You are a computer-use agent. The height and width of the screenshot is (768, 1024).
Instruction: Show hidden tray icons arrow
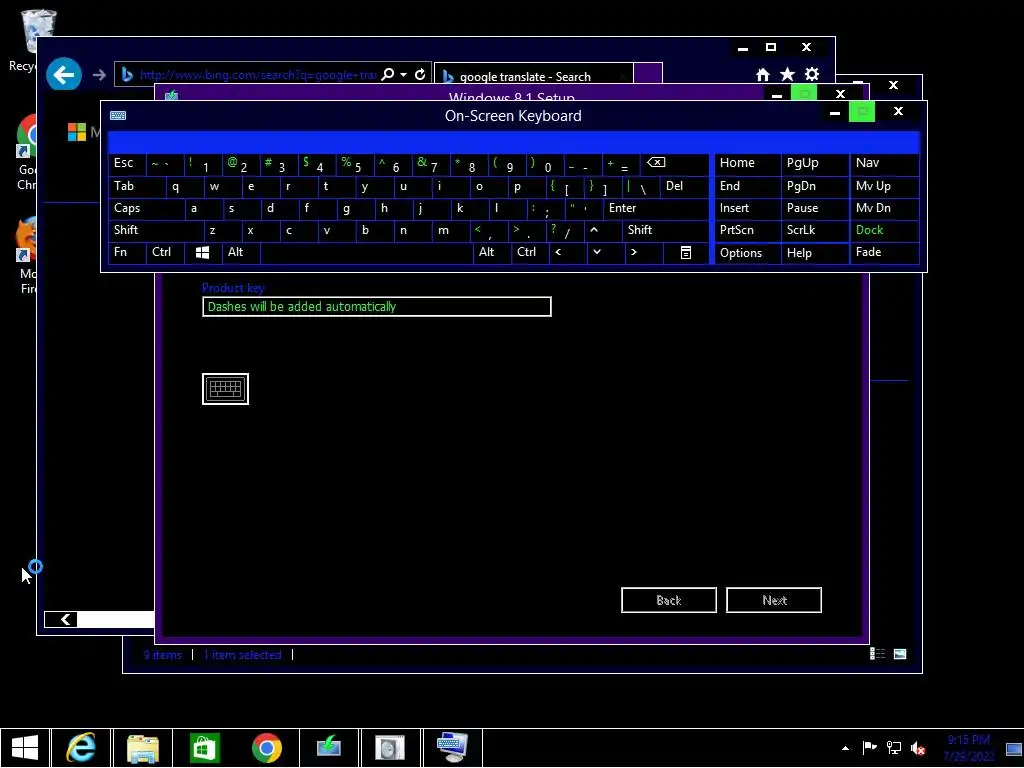coord(845,748)
